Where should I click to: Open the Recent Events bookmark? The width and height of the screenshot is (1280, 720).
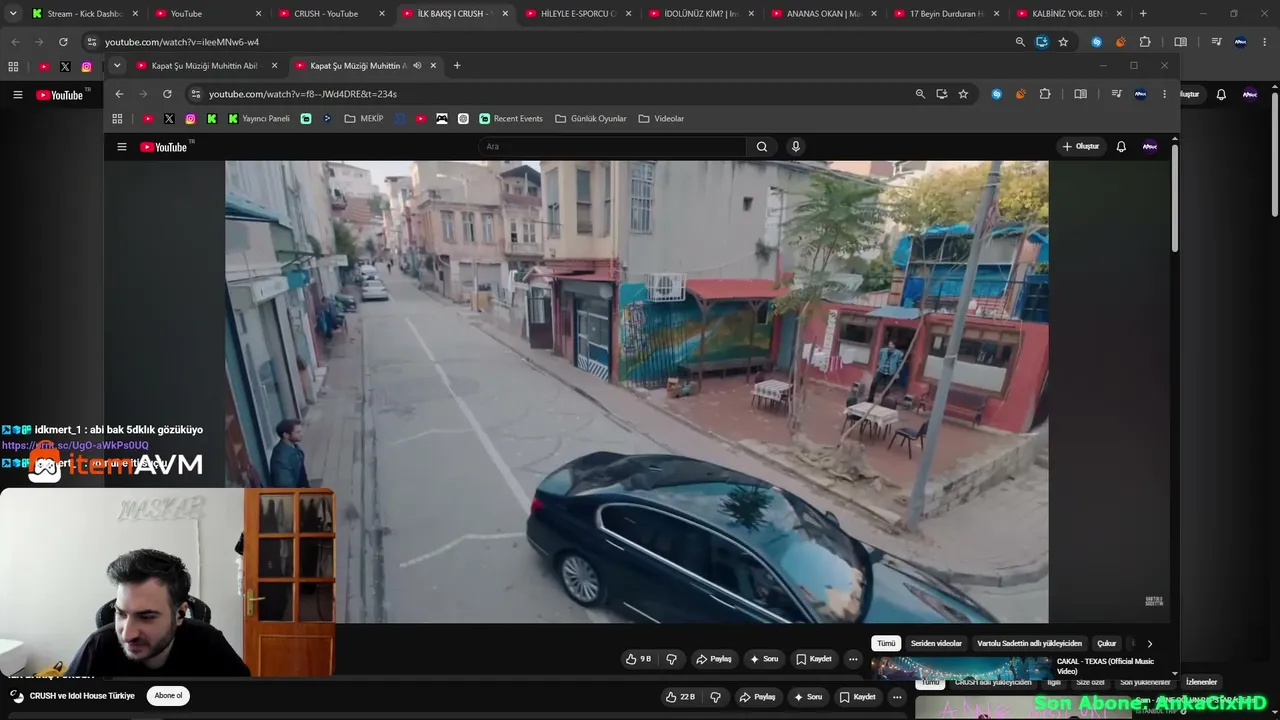(511, 119)
